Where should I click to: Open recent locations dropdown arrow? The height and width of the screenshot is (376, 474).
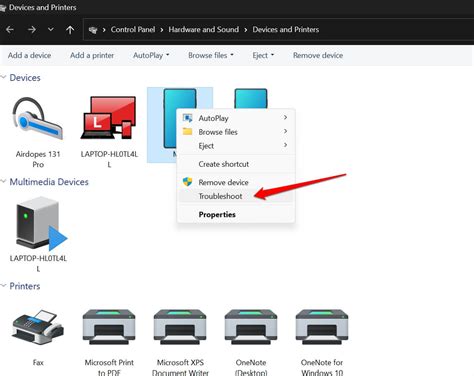click(51, 30)
